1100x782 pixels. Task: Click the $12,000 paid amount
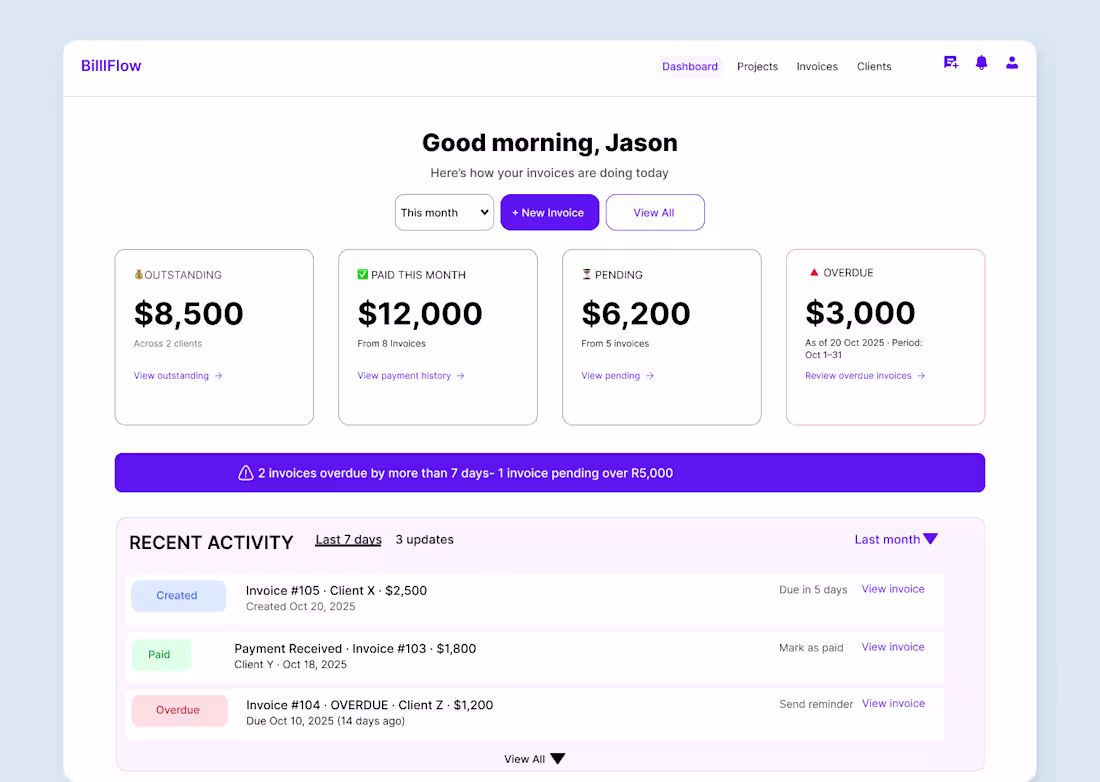coord(420,314)
